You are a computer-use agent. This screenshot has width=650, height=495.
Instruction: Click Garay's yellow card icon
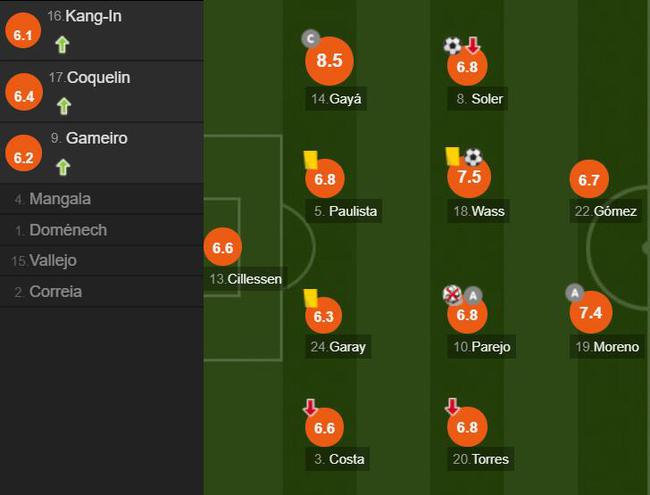(310, 298)
